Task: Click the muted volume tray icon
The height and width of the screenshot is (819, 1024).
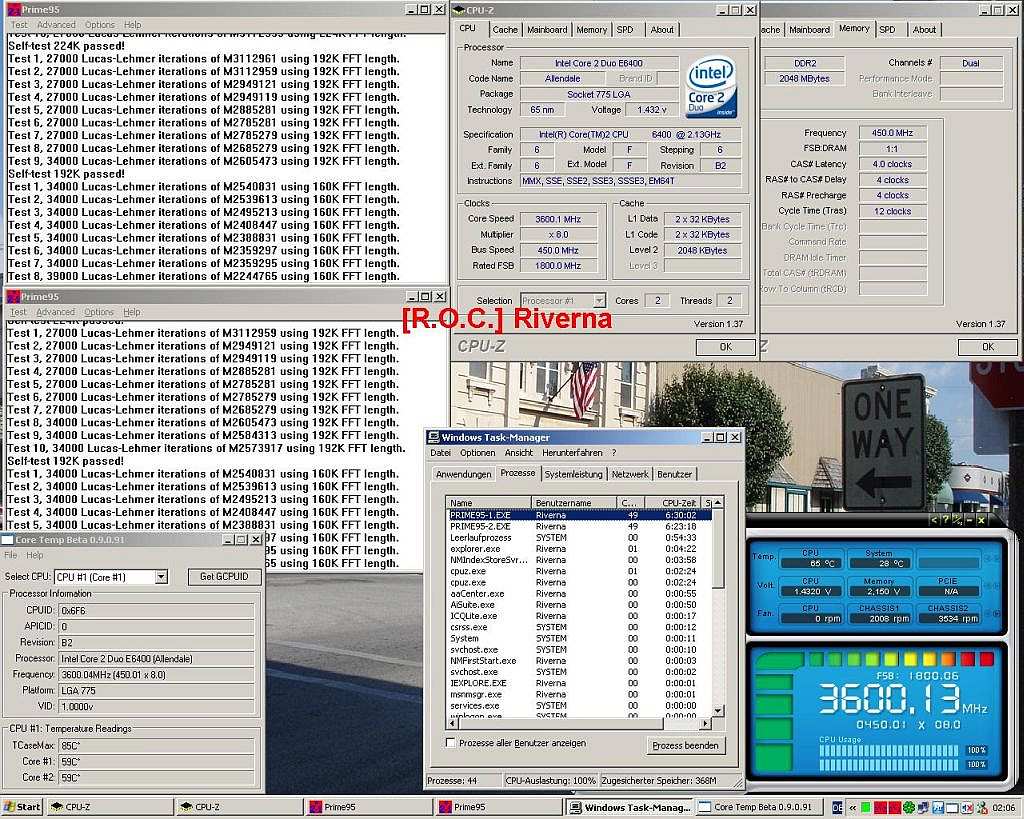Action: coord(968,808)
